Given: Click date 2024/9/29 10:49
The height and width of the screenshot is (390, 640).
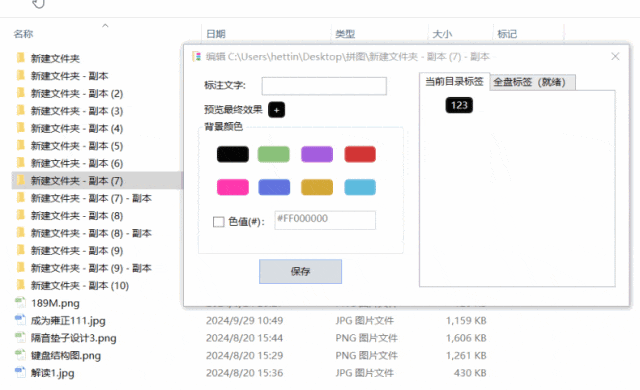Looking at the screenshot, I should pos(244,320).
